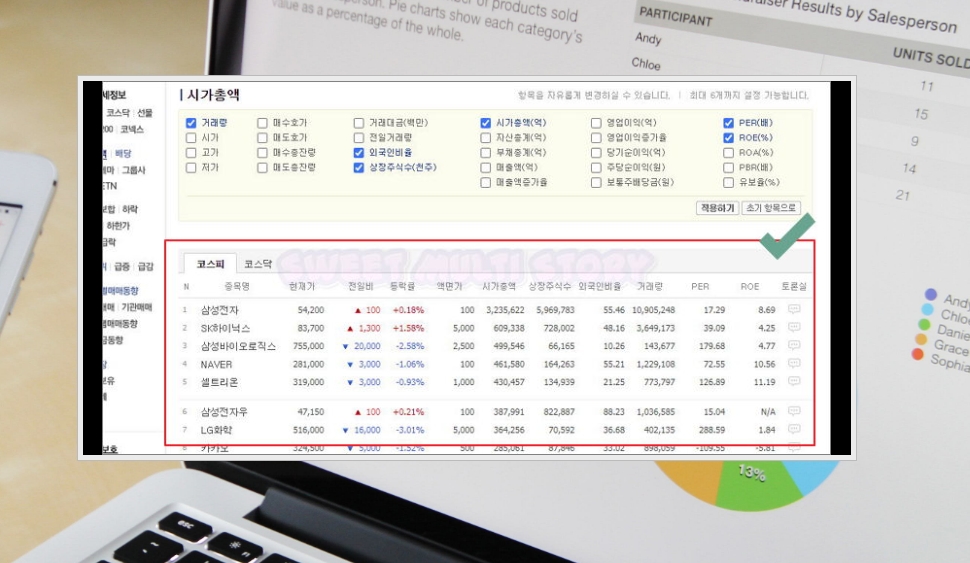This screenshot has width=970, height=563.
Task: Open the discussion icon for LG화학 row
Action: (794, 429)
